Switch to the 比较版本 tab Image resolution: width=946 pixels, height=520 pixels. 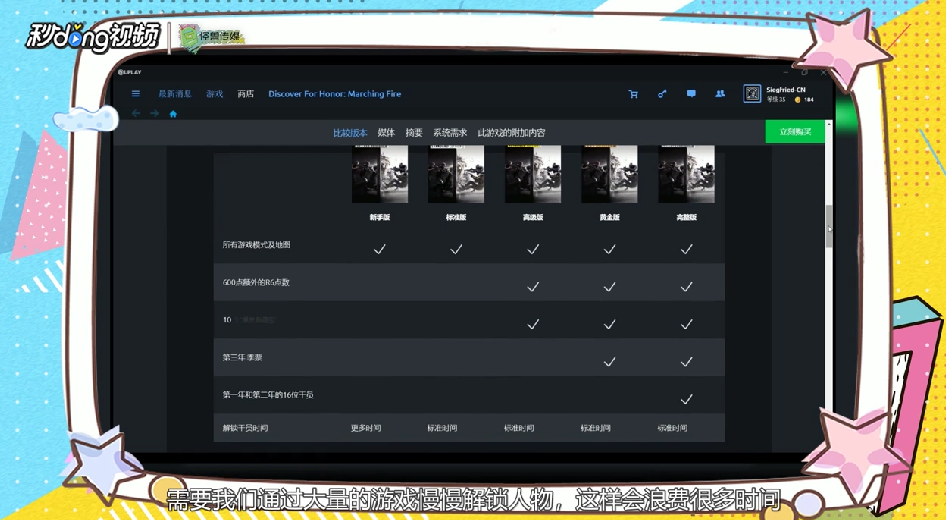(350, 133)
